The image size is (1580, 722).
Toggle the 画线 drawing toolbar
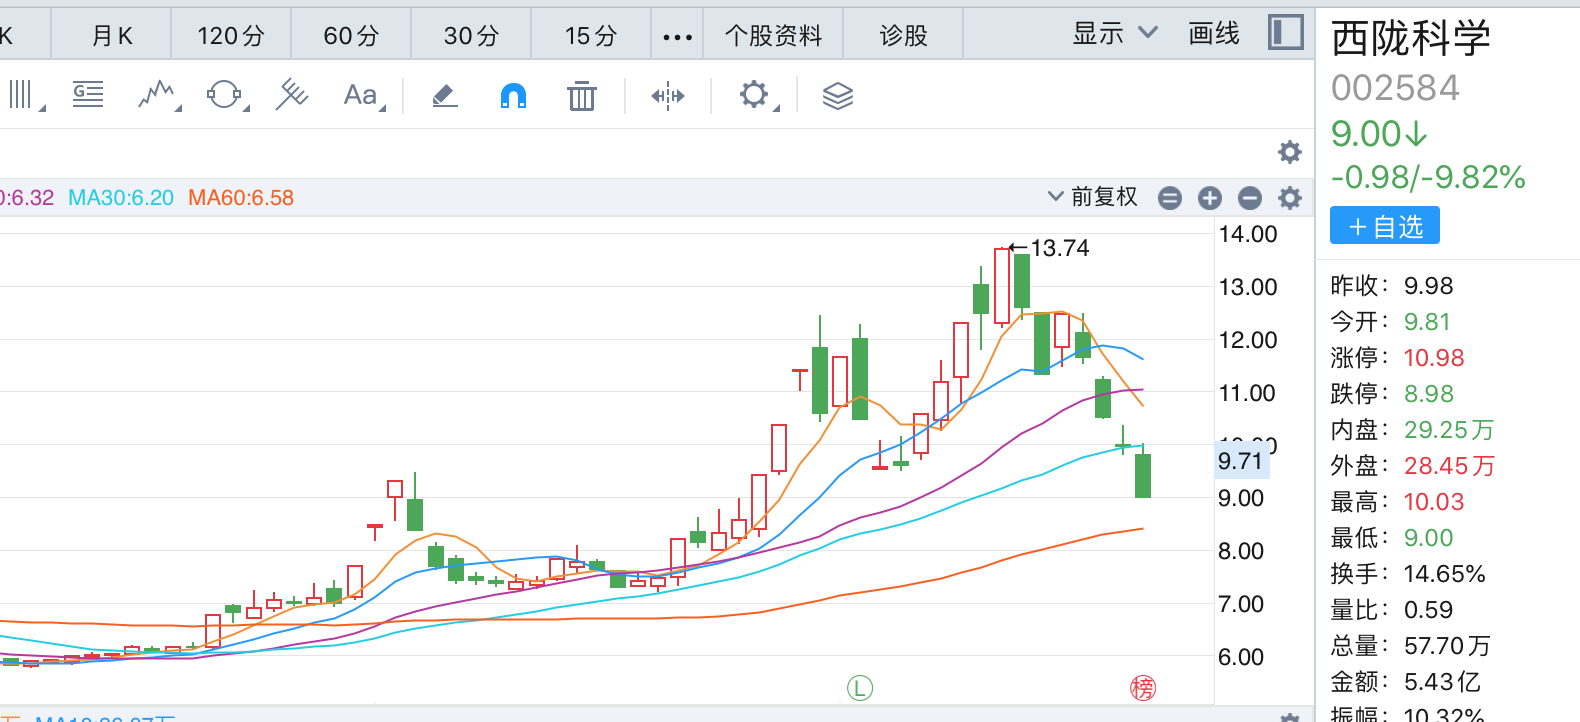[x=1213, y=34]
